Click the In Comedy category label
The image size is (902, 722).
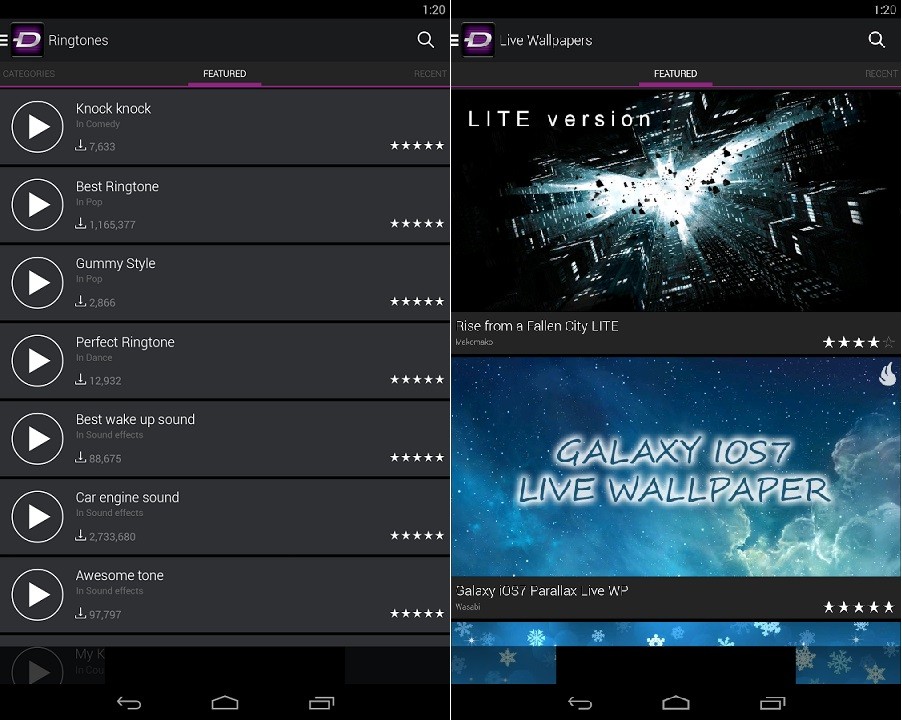click(98, 124)
